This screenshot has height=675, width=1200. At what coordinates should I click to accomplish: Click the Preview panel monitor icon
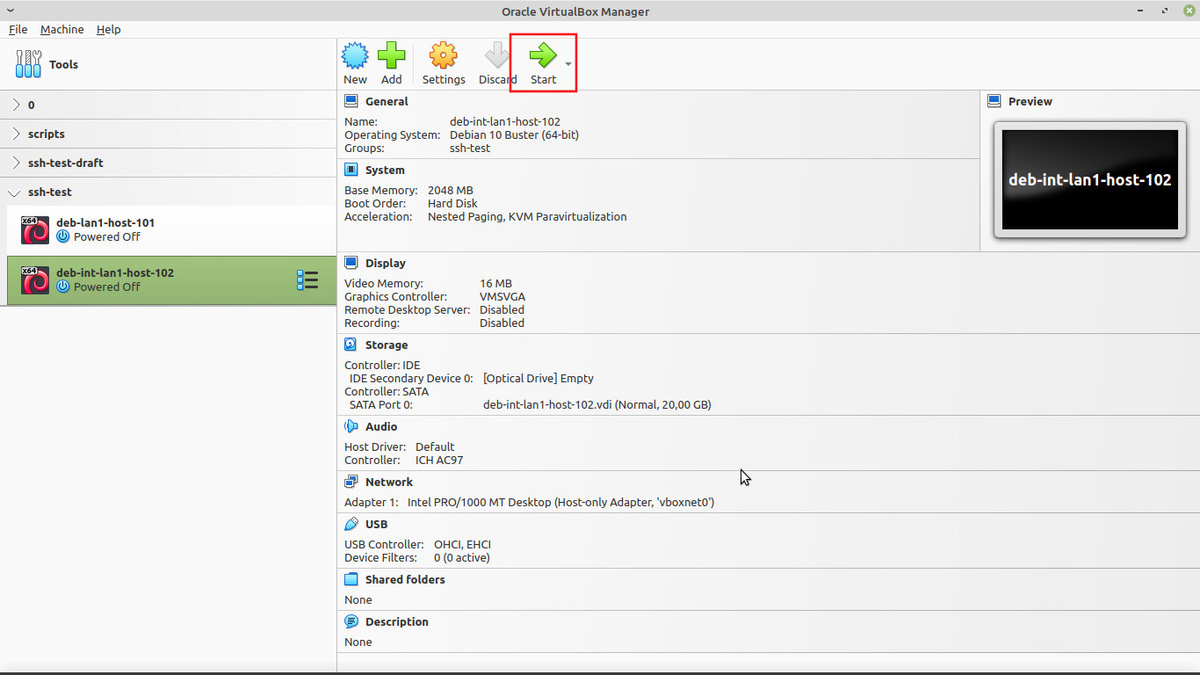994,101
